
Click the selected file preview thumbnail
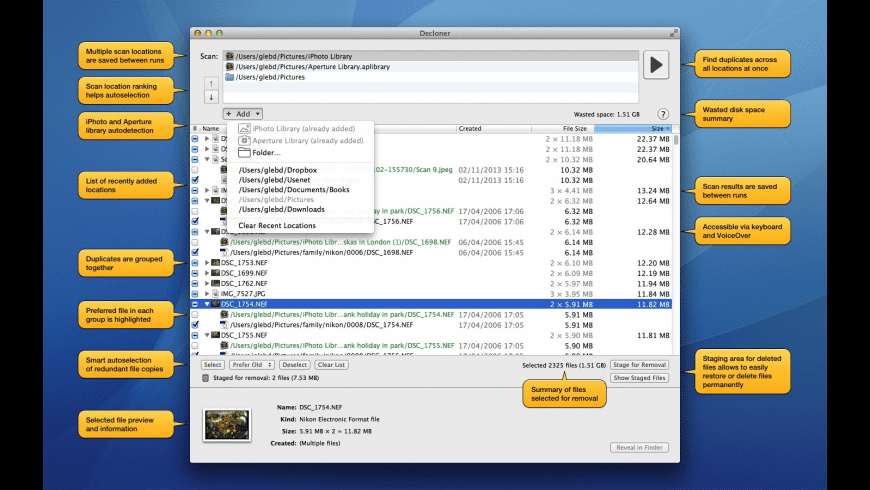coord(226,425)
